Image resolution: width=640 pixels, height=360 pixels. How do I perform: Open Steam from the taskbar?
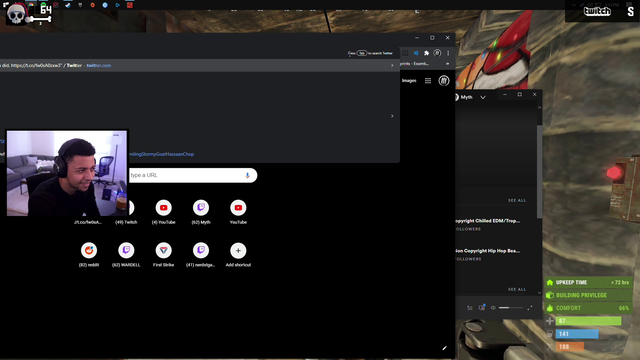pyautogui.click(x=68, y=5)
